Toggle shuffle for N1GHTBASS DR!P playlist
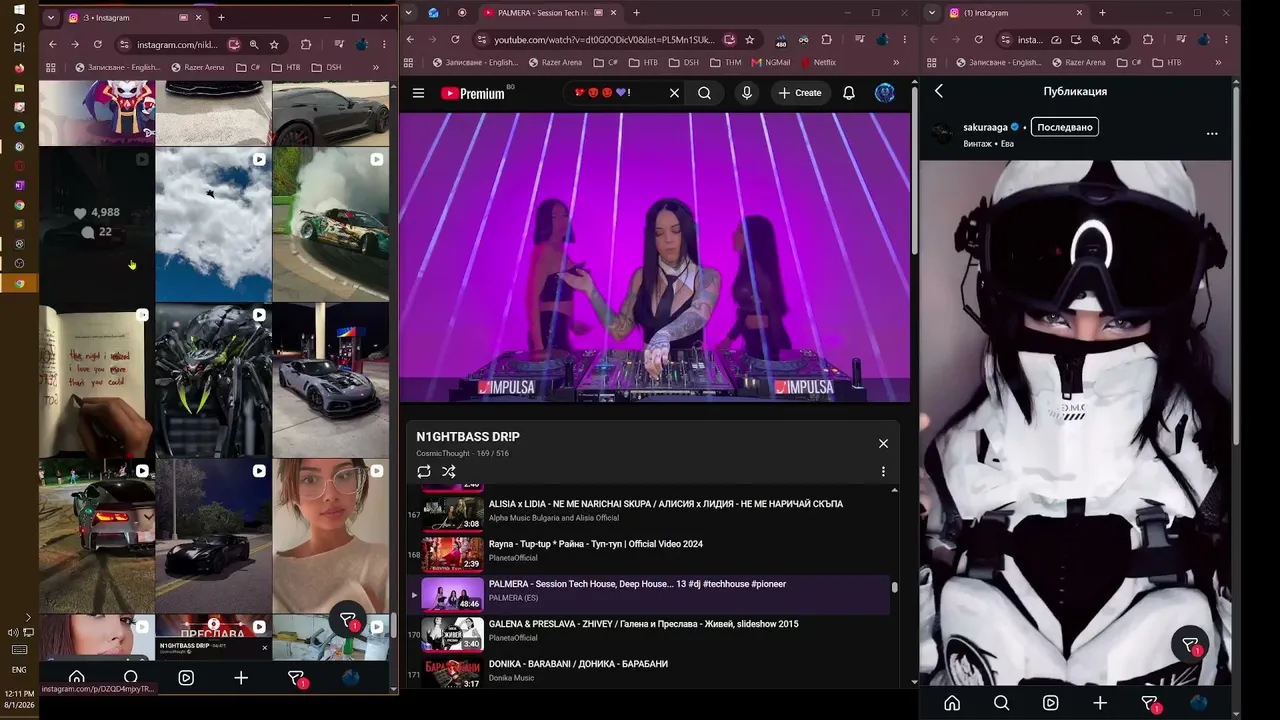1280x720 pixels. (x=448, y=471)
